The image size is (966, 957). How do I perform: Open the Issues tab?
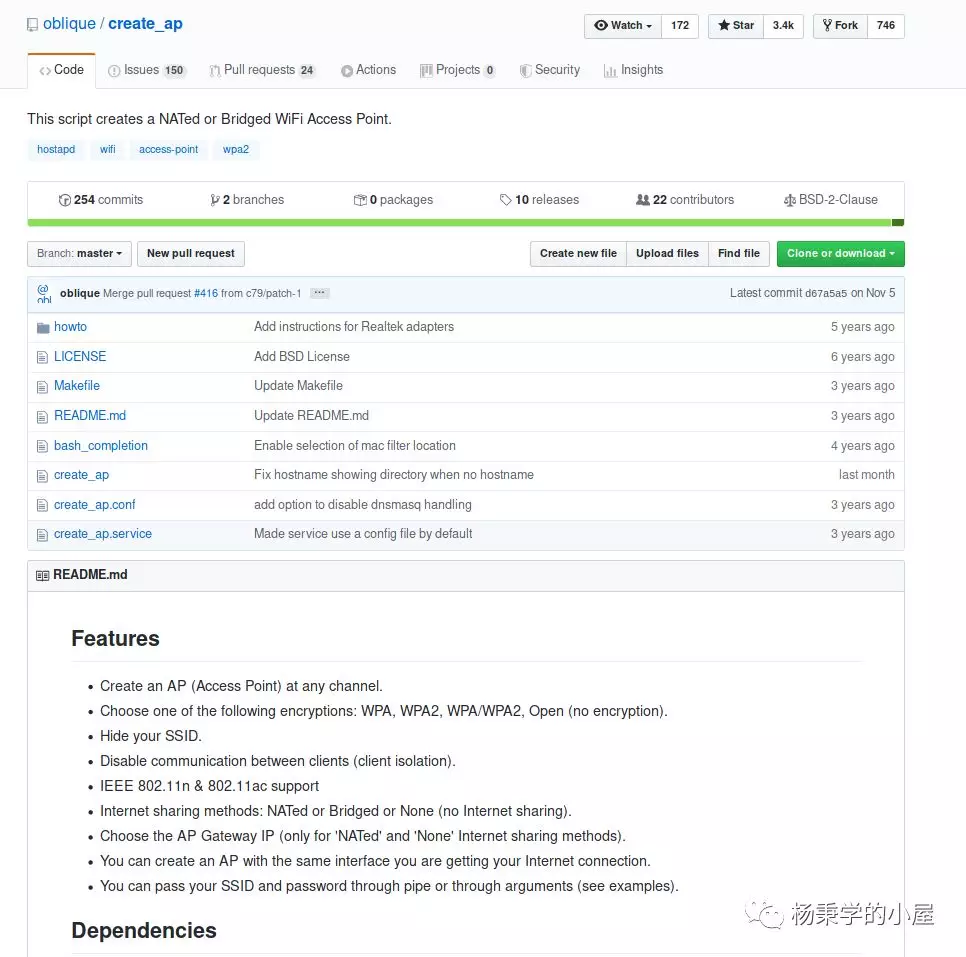pyautogui.click(x=147, y=70)
